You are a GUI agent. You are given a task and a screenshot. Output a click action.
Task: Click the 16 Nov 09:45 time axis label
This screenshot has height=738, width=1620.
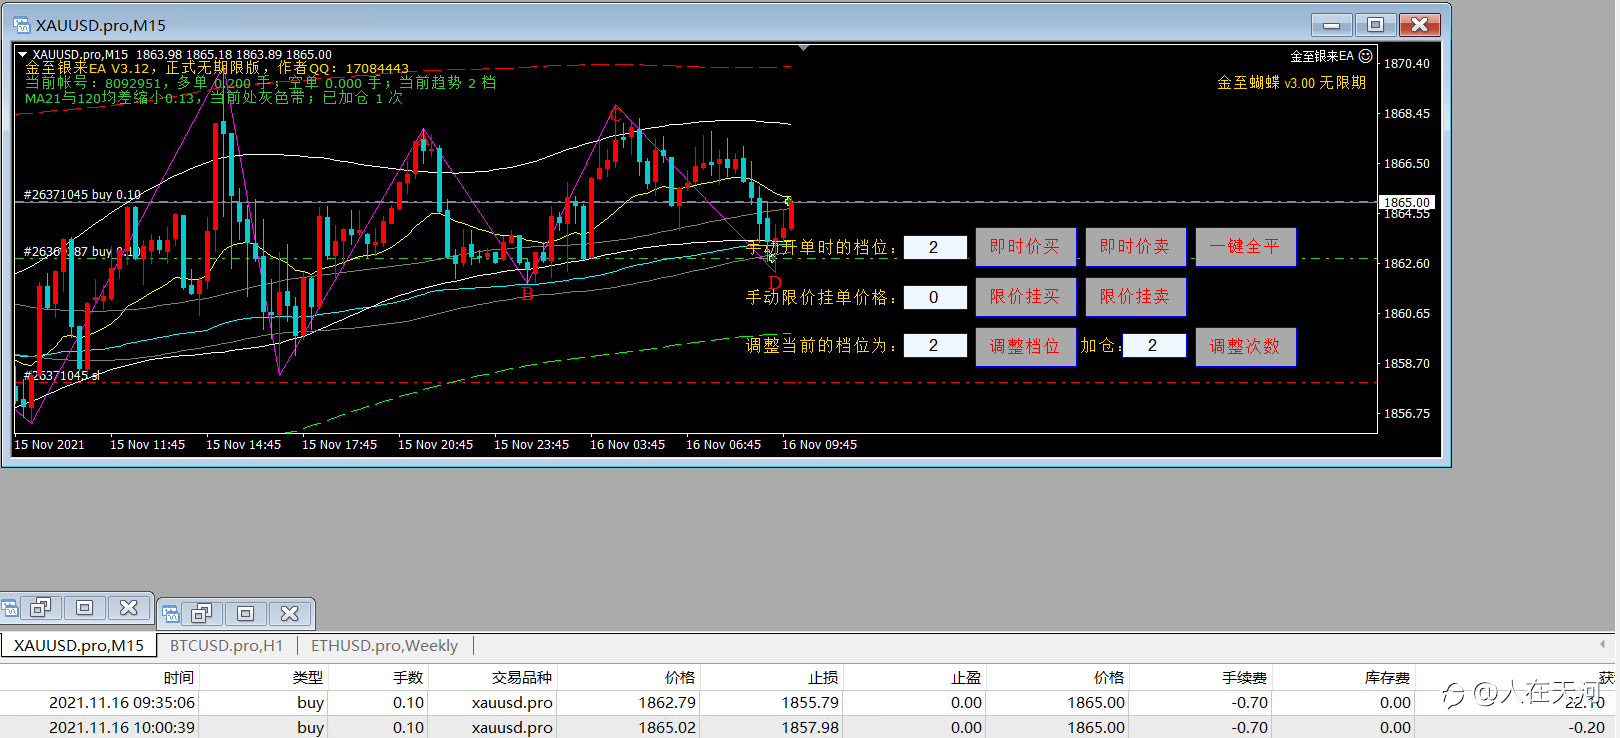pyautogui.click(x=819, y=445)
